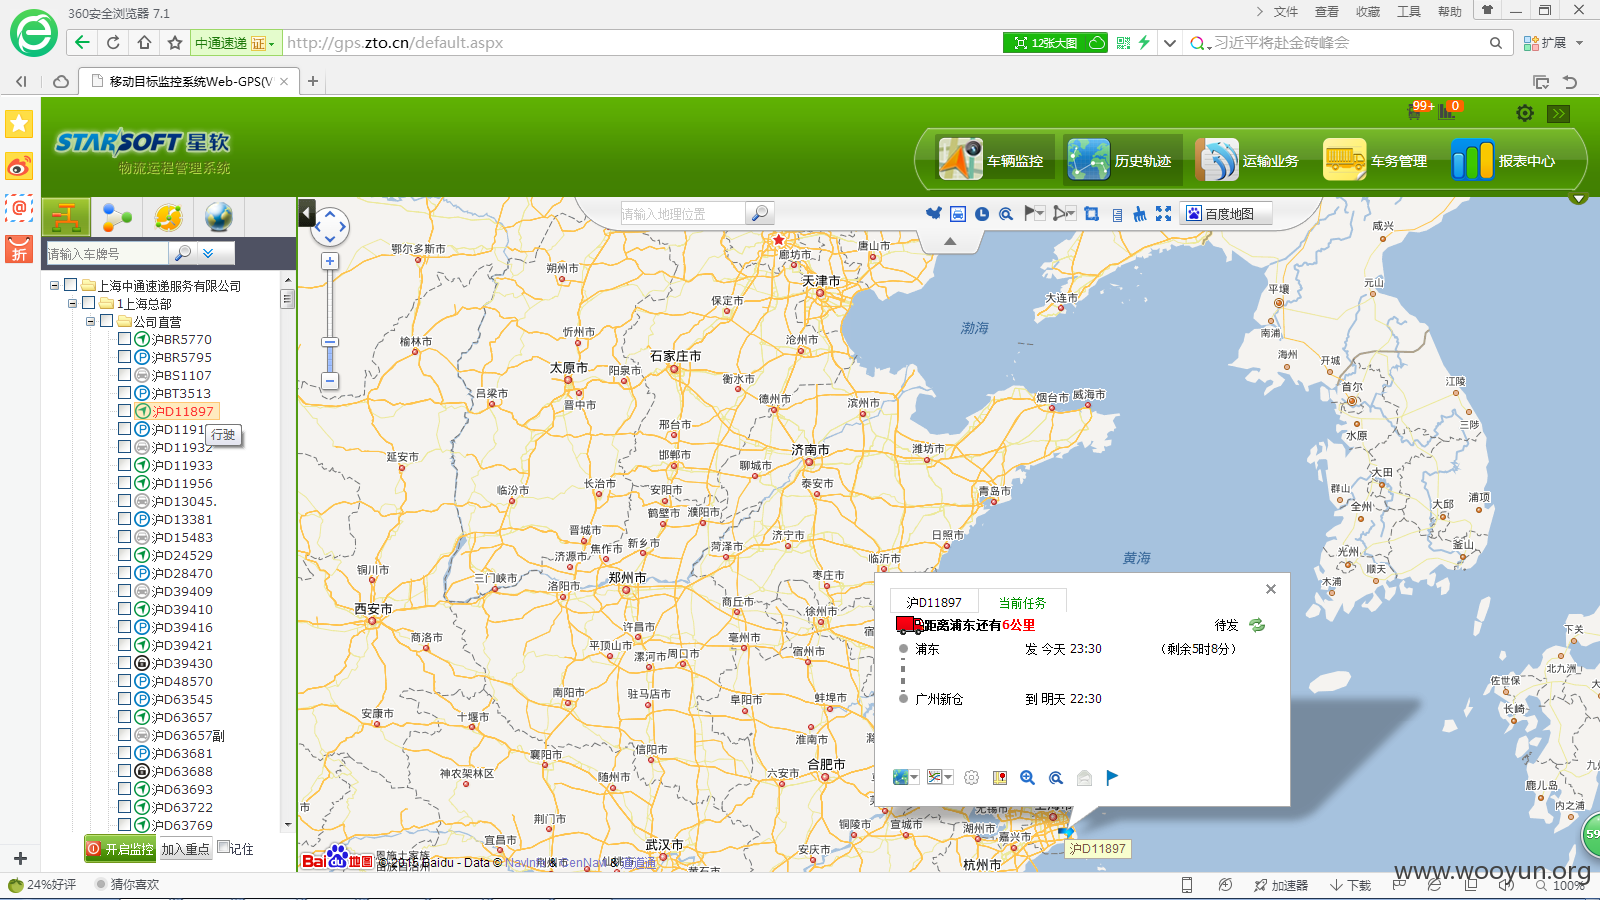1600x900 pixels.
Task: Click the connected nodes tab icon
Action: [x=117, y=216]
